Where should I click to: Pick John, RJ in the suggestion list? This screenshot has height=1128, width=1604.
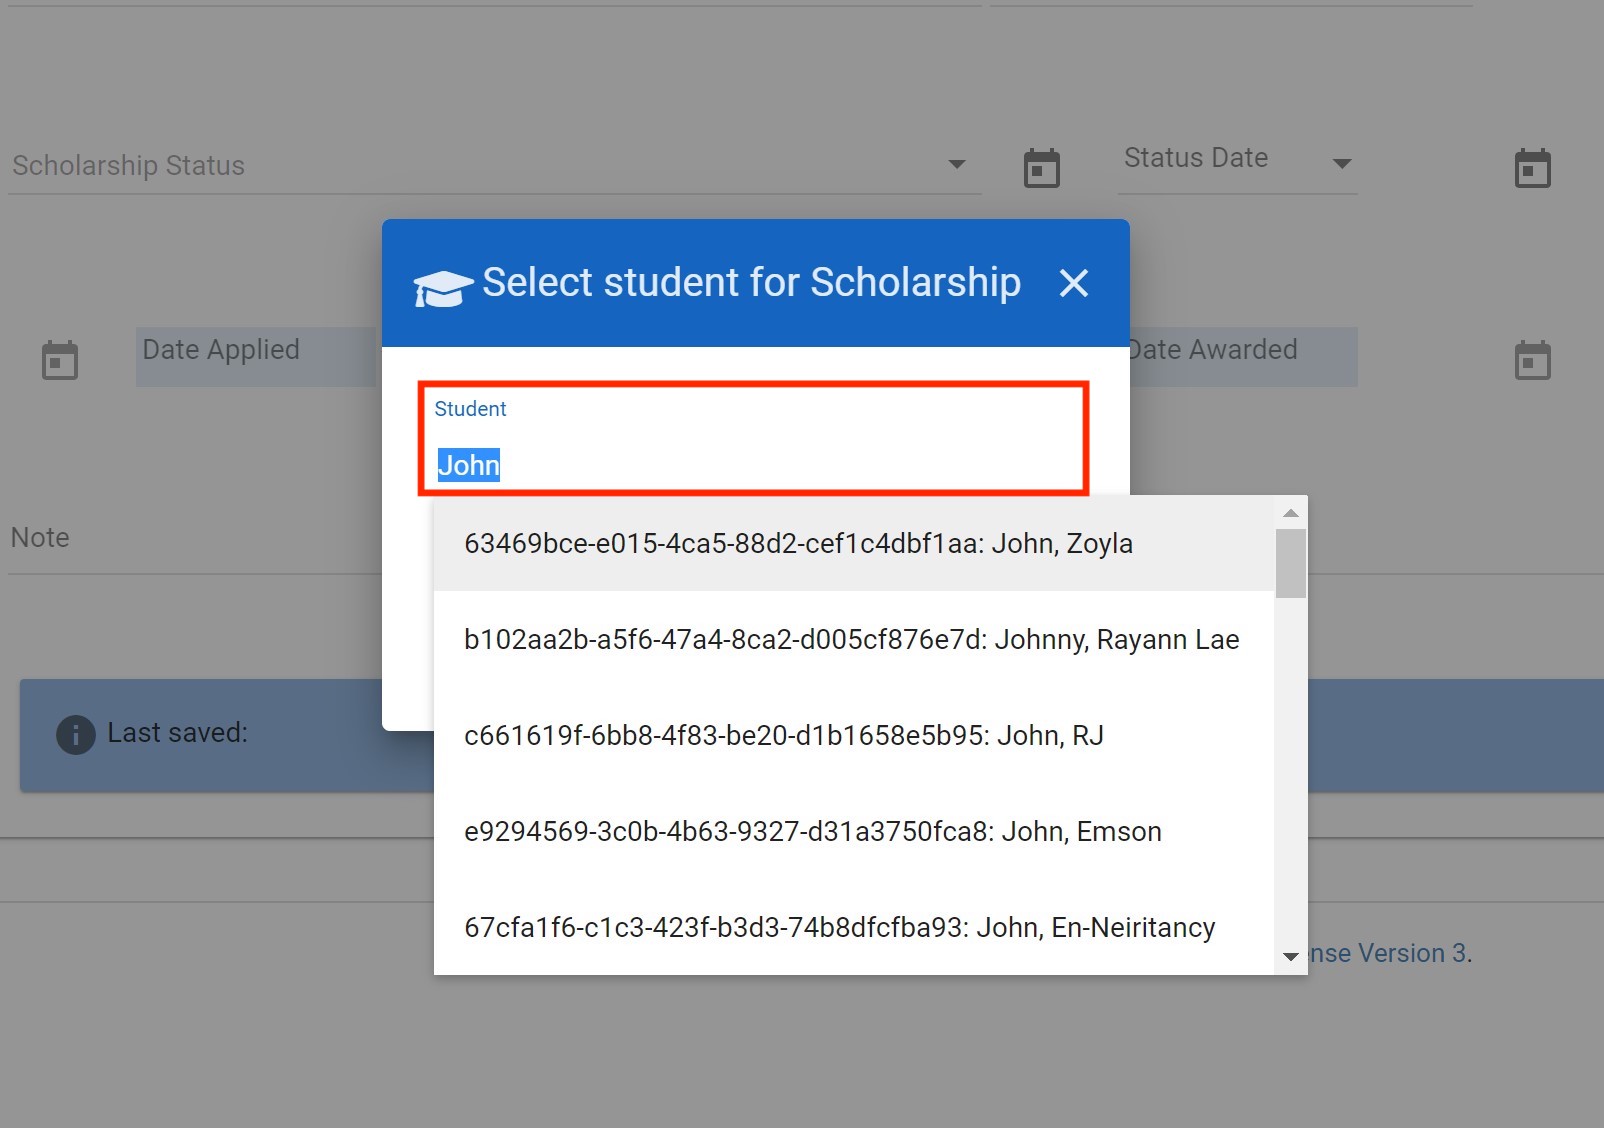(x=783, y=736)
